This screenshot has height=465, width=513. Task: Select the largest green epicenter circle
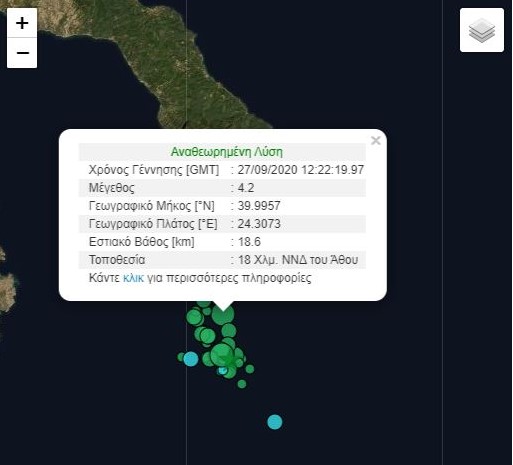point(222,355)
